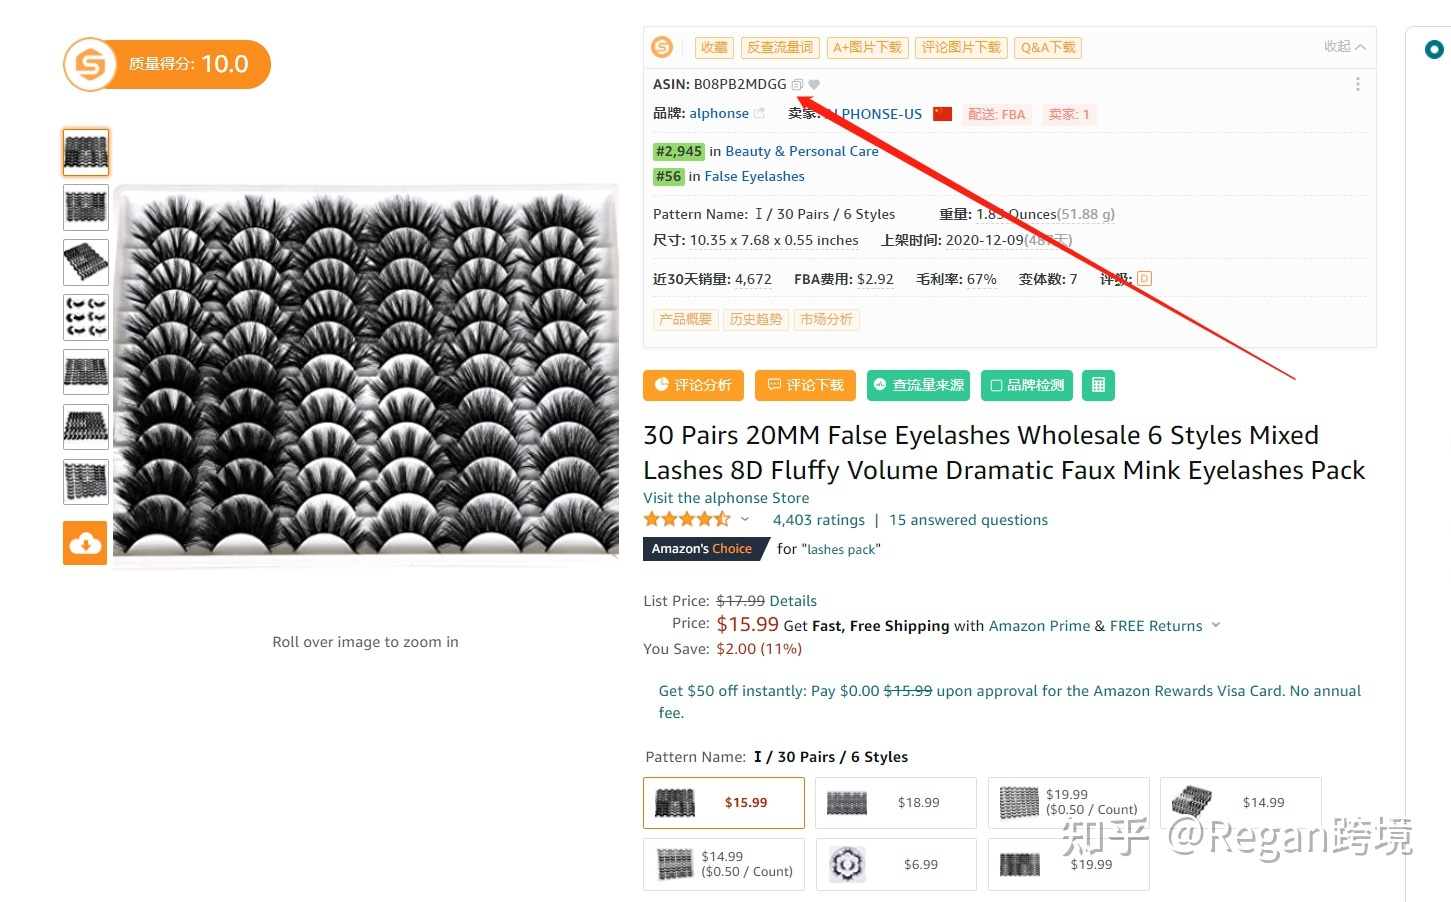Click the orange seller sprite logo icon

pos(662,47)
